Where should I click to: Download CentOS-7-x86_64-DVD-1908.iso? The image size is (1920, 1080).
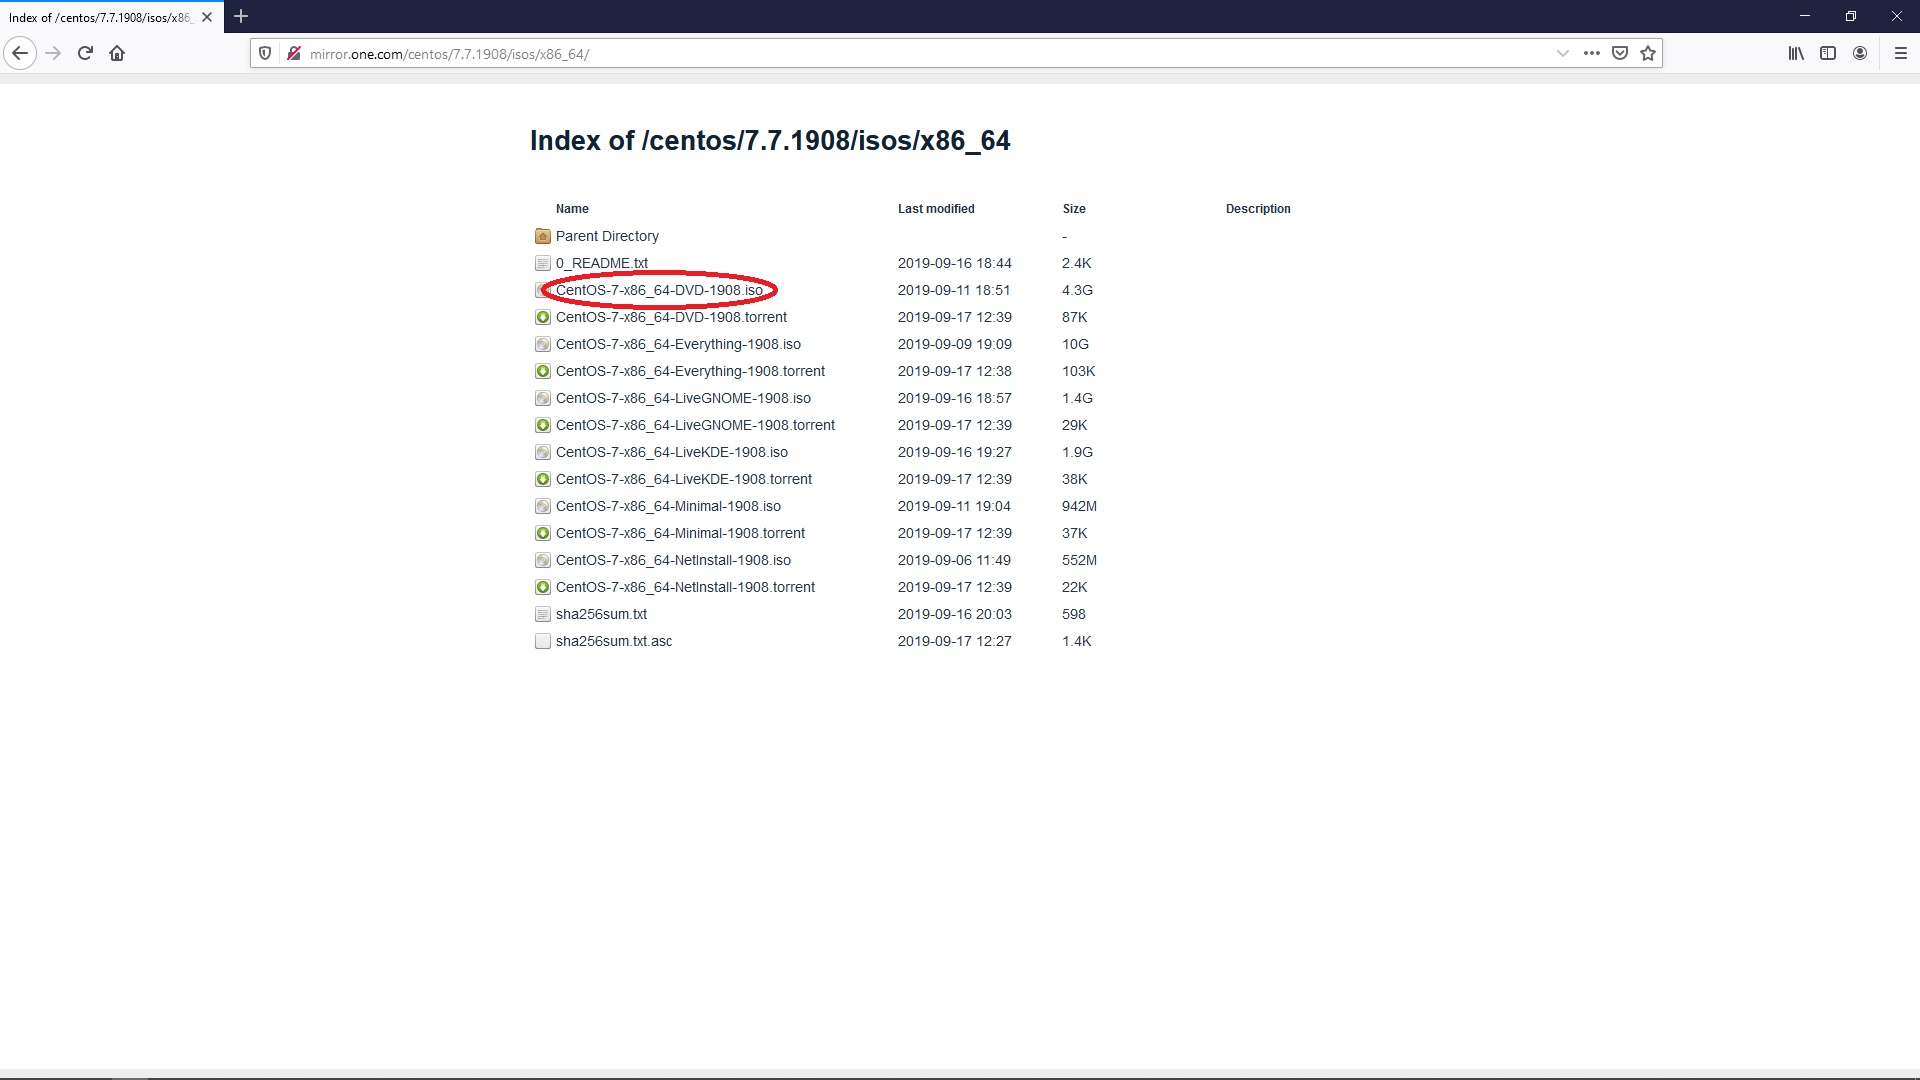pos(659,290)
